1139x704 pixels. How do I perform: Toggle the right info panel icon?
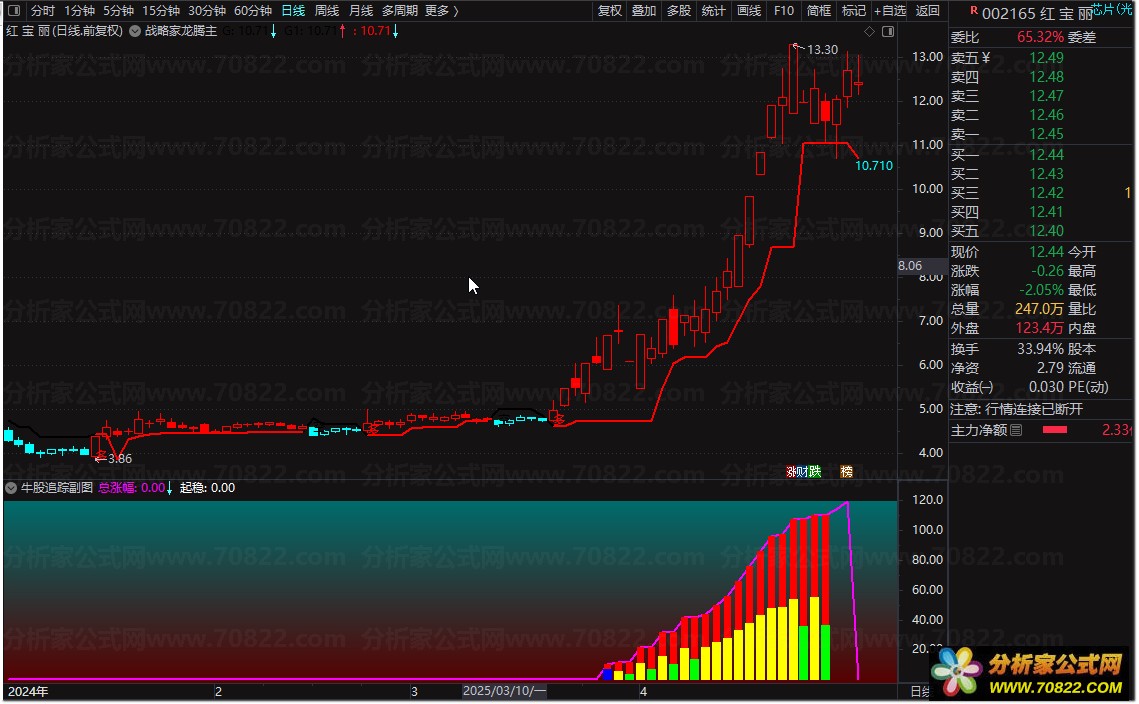(x=888, y=31)
